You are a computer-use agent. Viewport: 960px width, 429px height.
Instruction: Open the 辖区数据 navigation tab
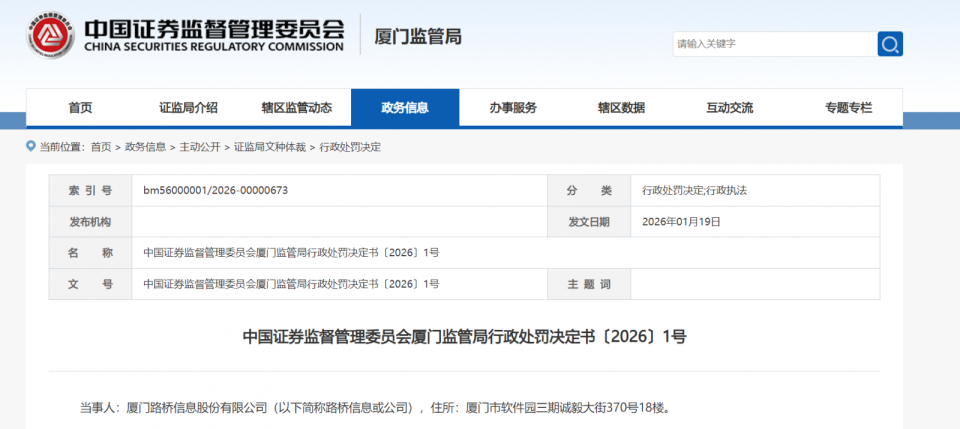coord(621,108)
